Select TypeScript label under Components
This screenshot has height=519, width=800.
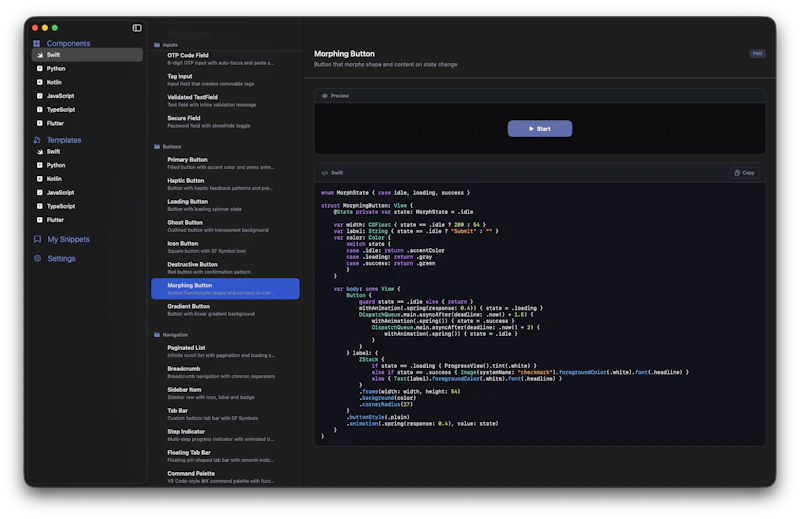tap(61, 110)
